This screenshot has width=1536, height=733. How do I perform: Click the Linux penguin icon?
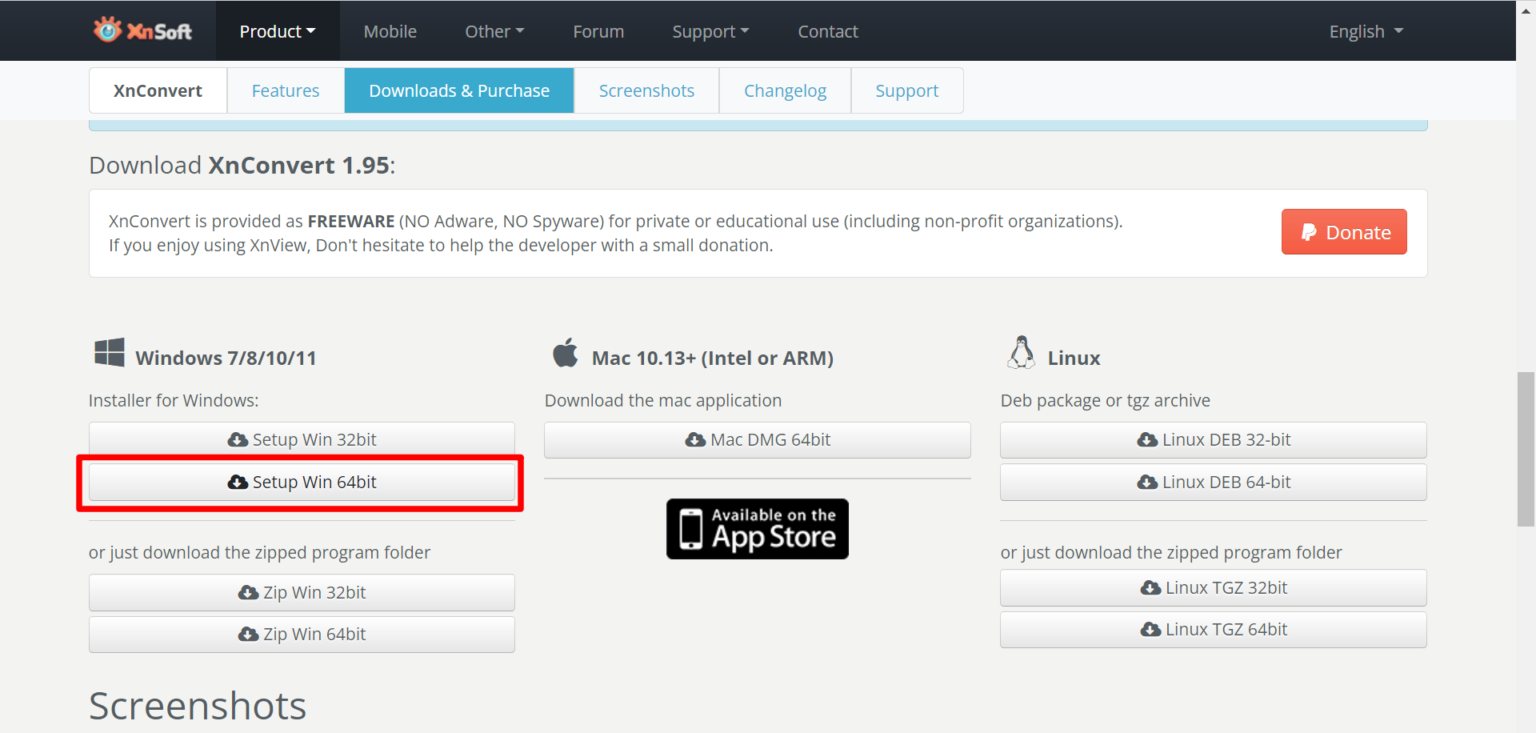1020,353
